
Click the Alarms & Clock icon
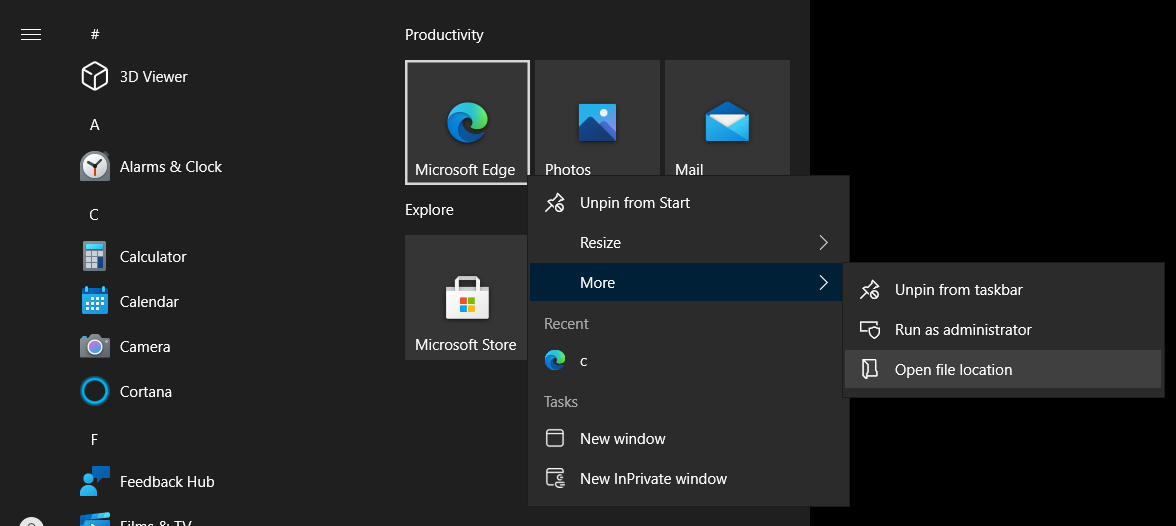pos(94,167)
